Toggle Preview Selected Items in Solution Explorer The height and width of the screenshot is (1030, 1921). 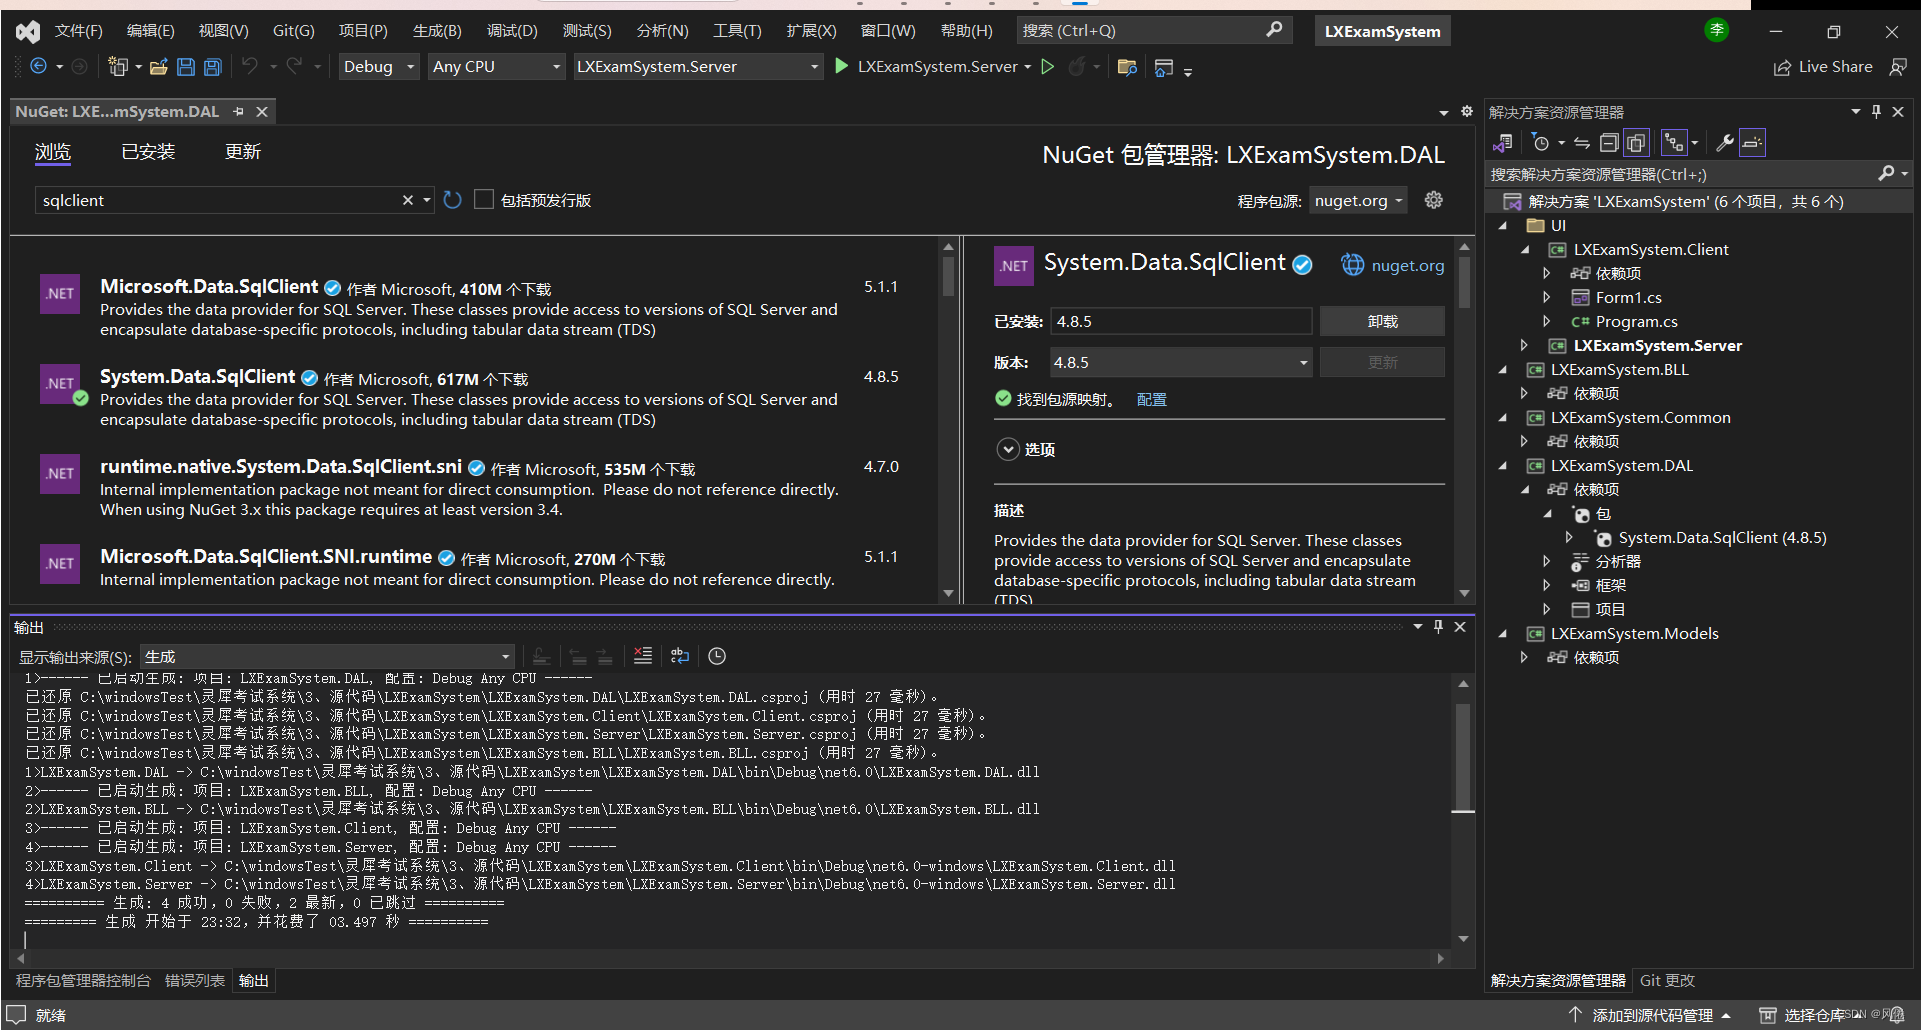1752,144
